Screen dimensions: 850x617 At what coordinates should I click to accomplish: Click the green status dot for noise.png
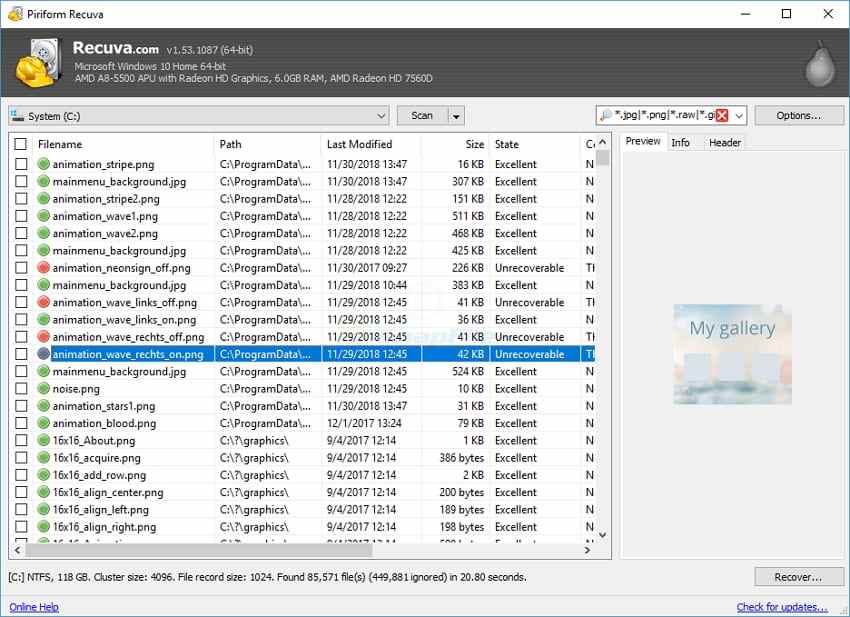tap(43, 388)
